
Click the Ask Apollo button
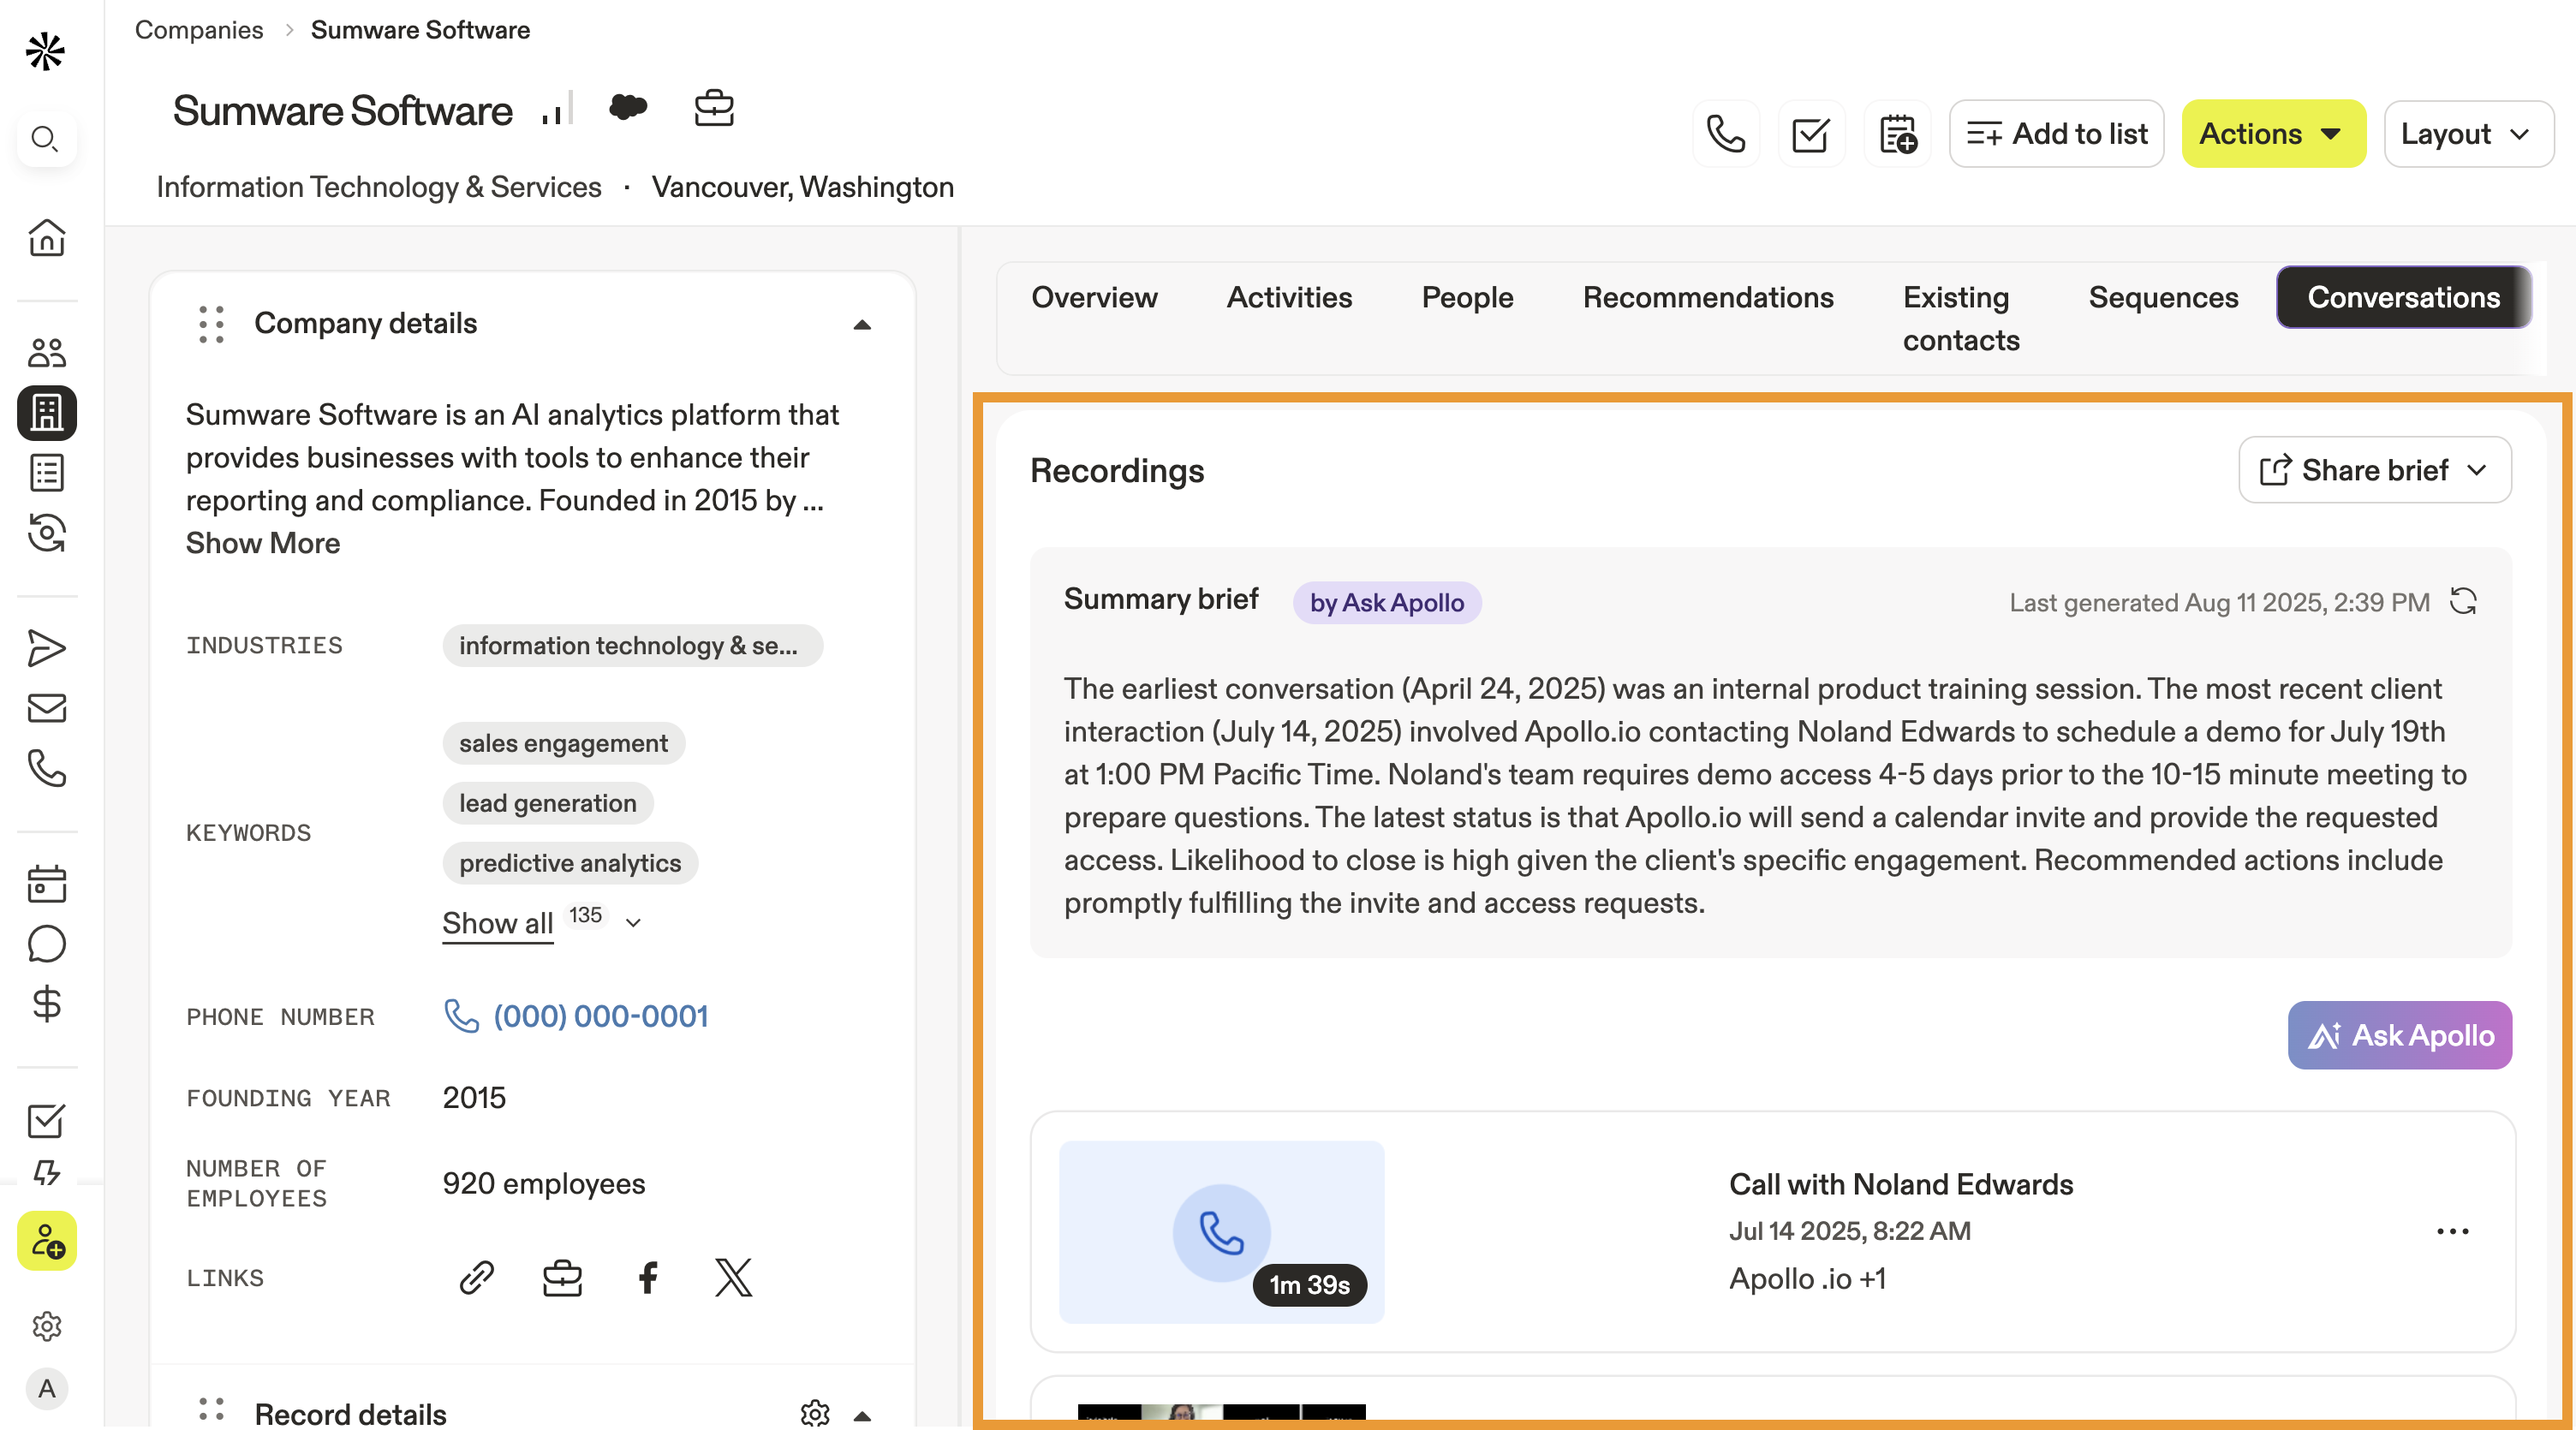click(x=2399, y=1035)
